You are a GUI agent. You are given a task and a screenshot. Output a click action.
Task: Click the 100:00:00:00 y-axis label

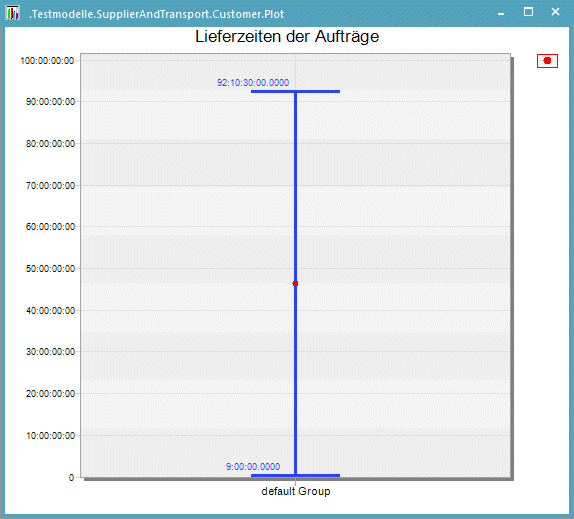(47, 60)
